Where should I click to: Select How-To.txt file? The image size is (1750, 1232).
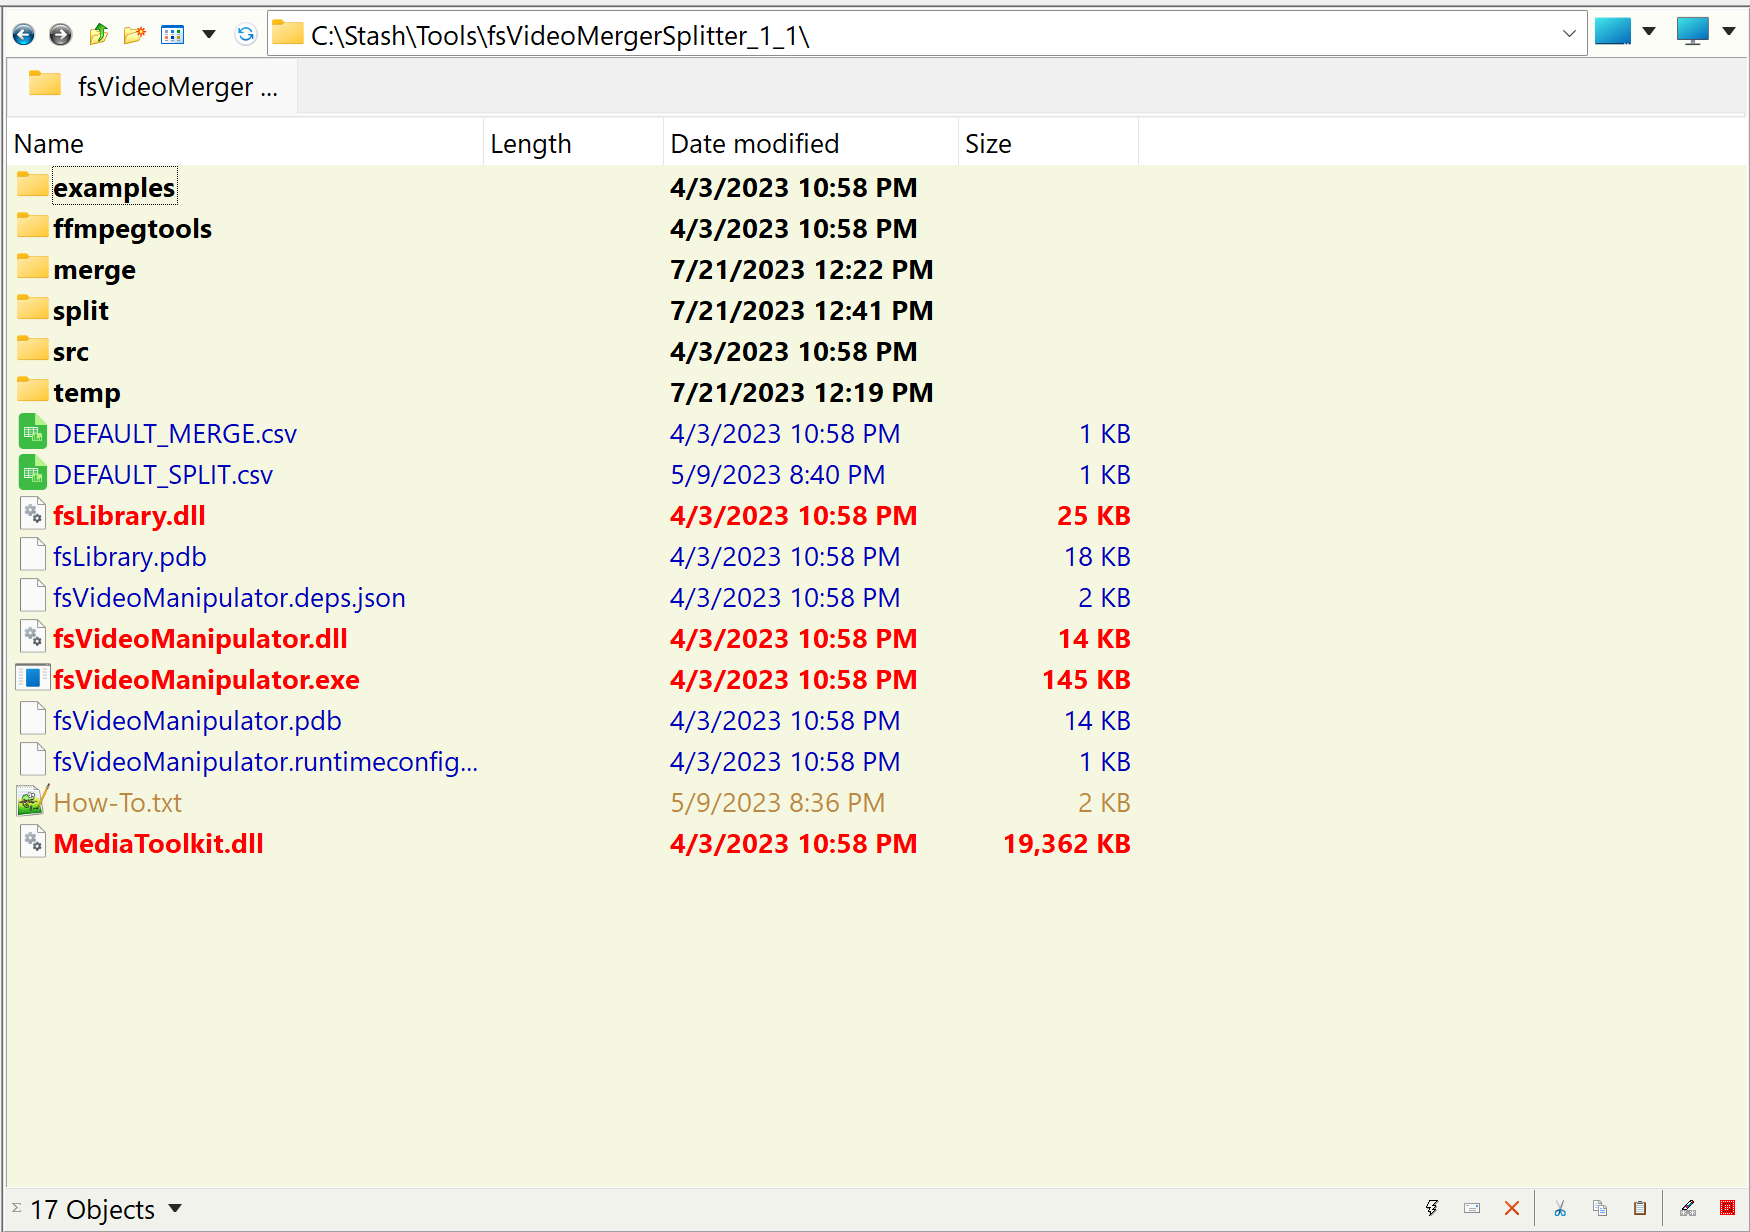point(117,803)
